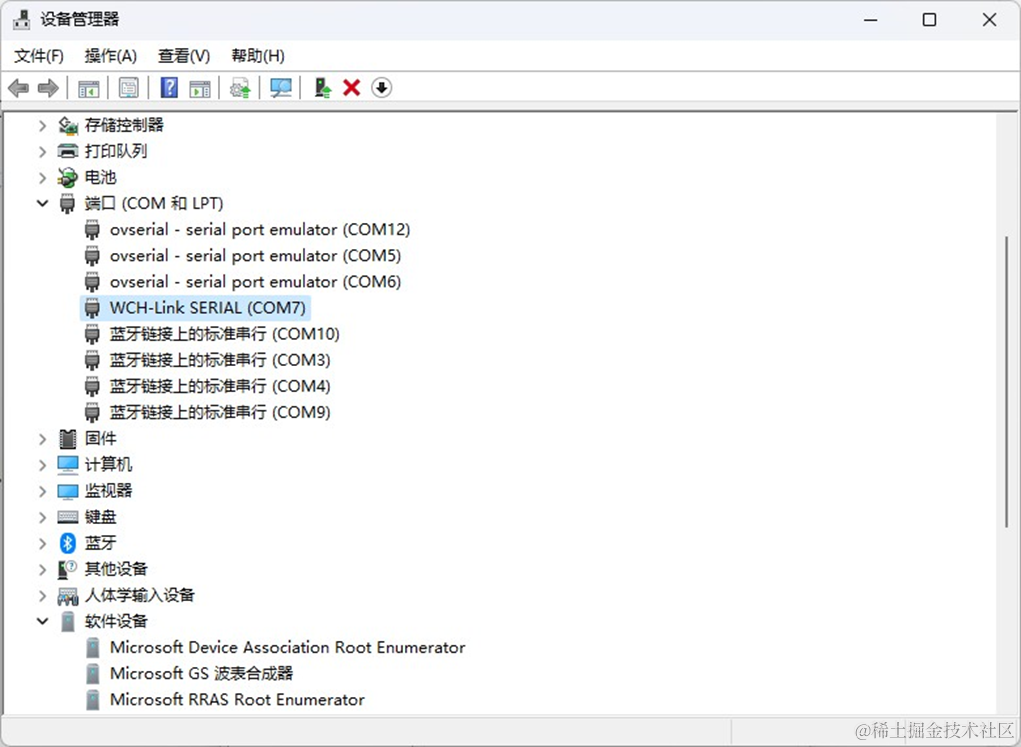Click the Bluetooth logo icon in the tree

pyautogui.click(x=68, y=543)
